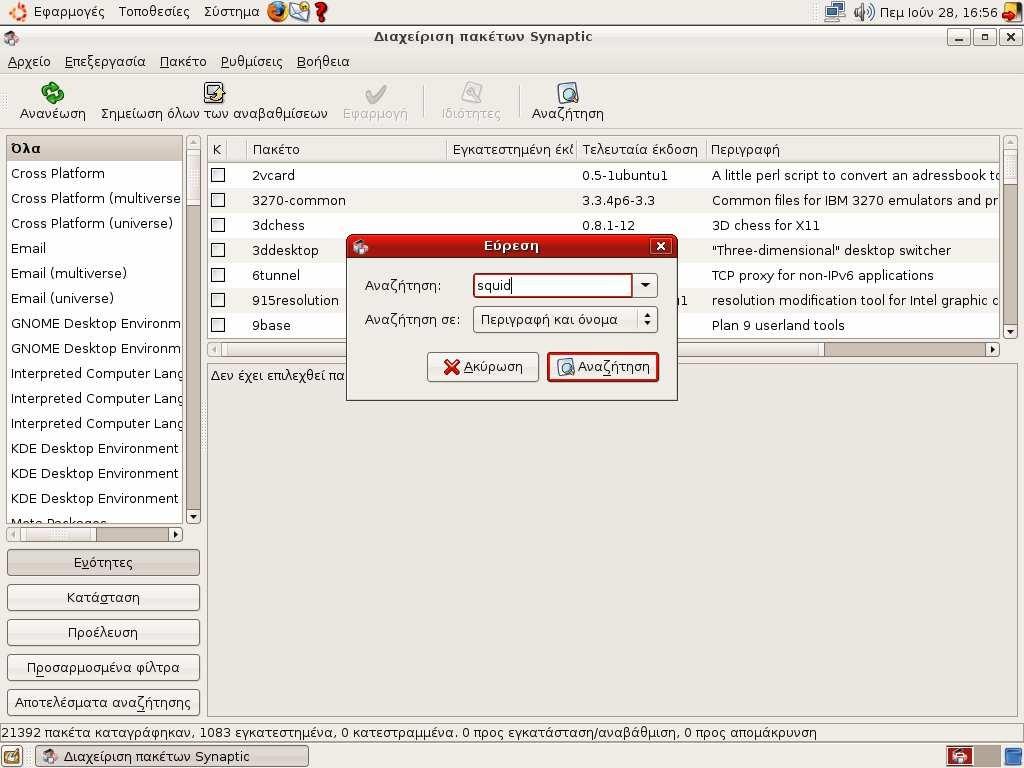Viewport: 1024px width, 768px height.
Task: Select the Όλα category
Action: 94,148
